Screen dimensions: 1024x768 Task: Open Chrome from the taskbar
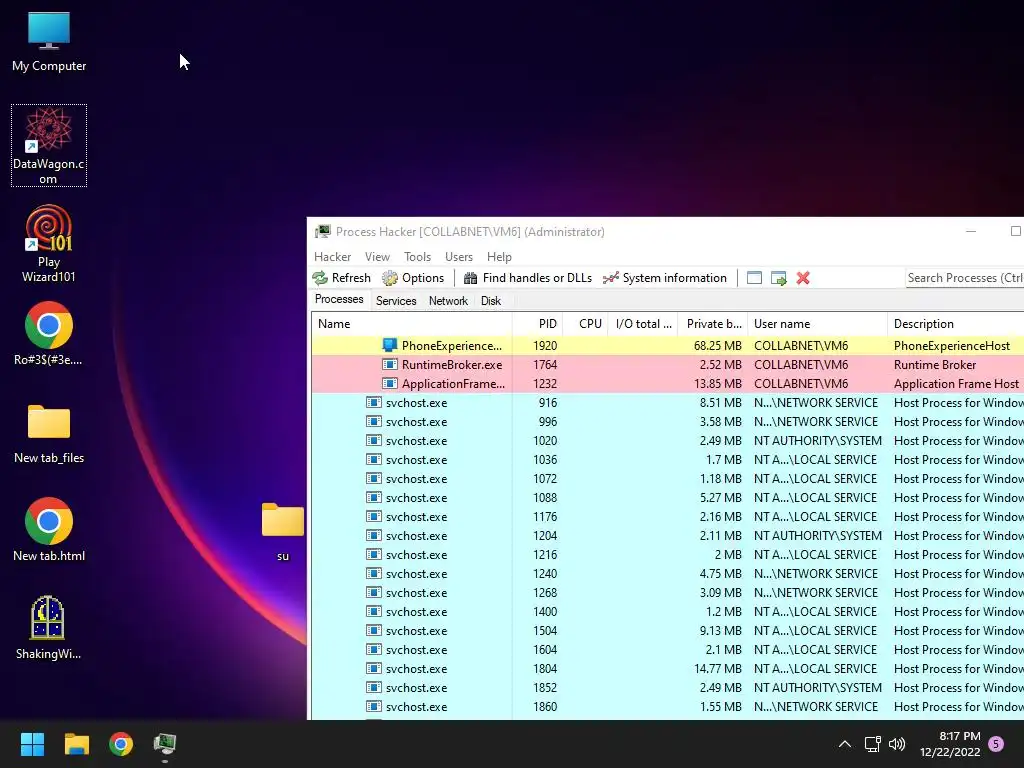(121, 744)
